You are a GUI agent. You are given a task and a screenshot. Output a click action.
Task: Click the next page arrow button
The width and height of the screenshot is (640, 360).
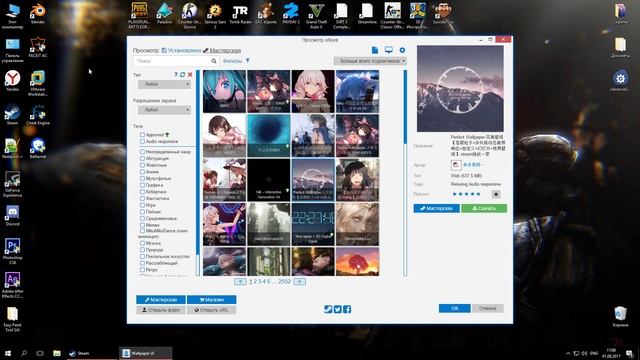click(300, 282)
